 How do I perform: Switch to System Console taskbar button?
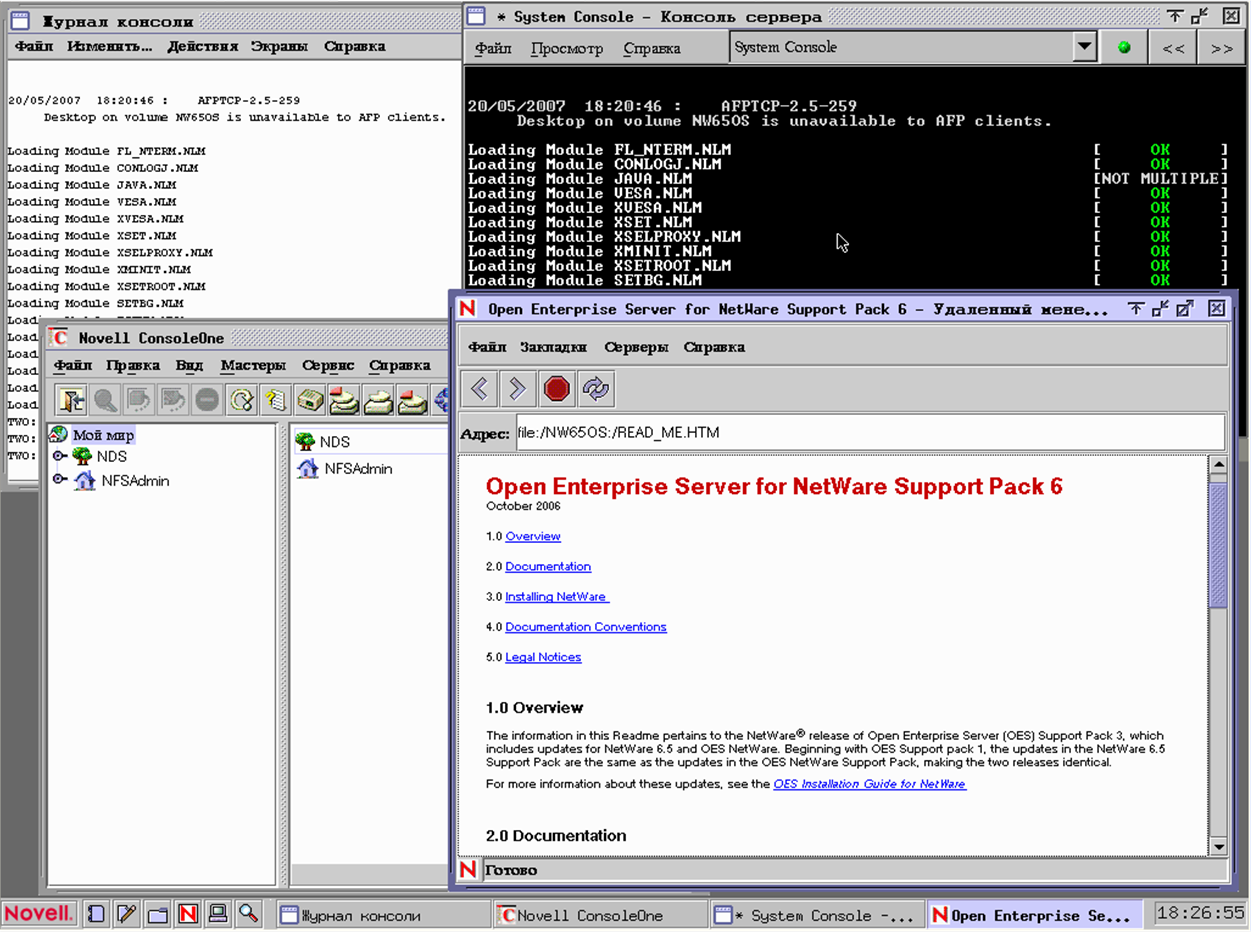tap(817, 914)
